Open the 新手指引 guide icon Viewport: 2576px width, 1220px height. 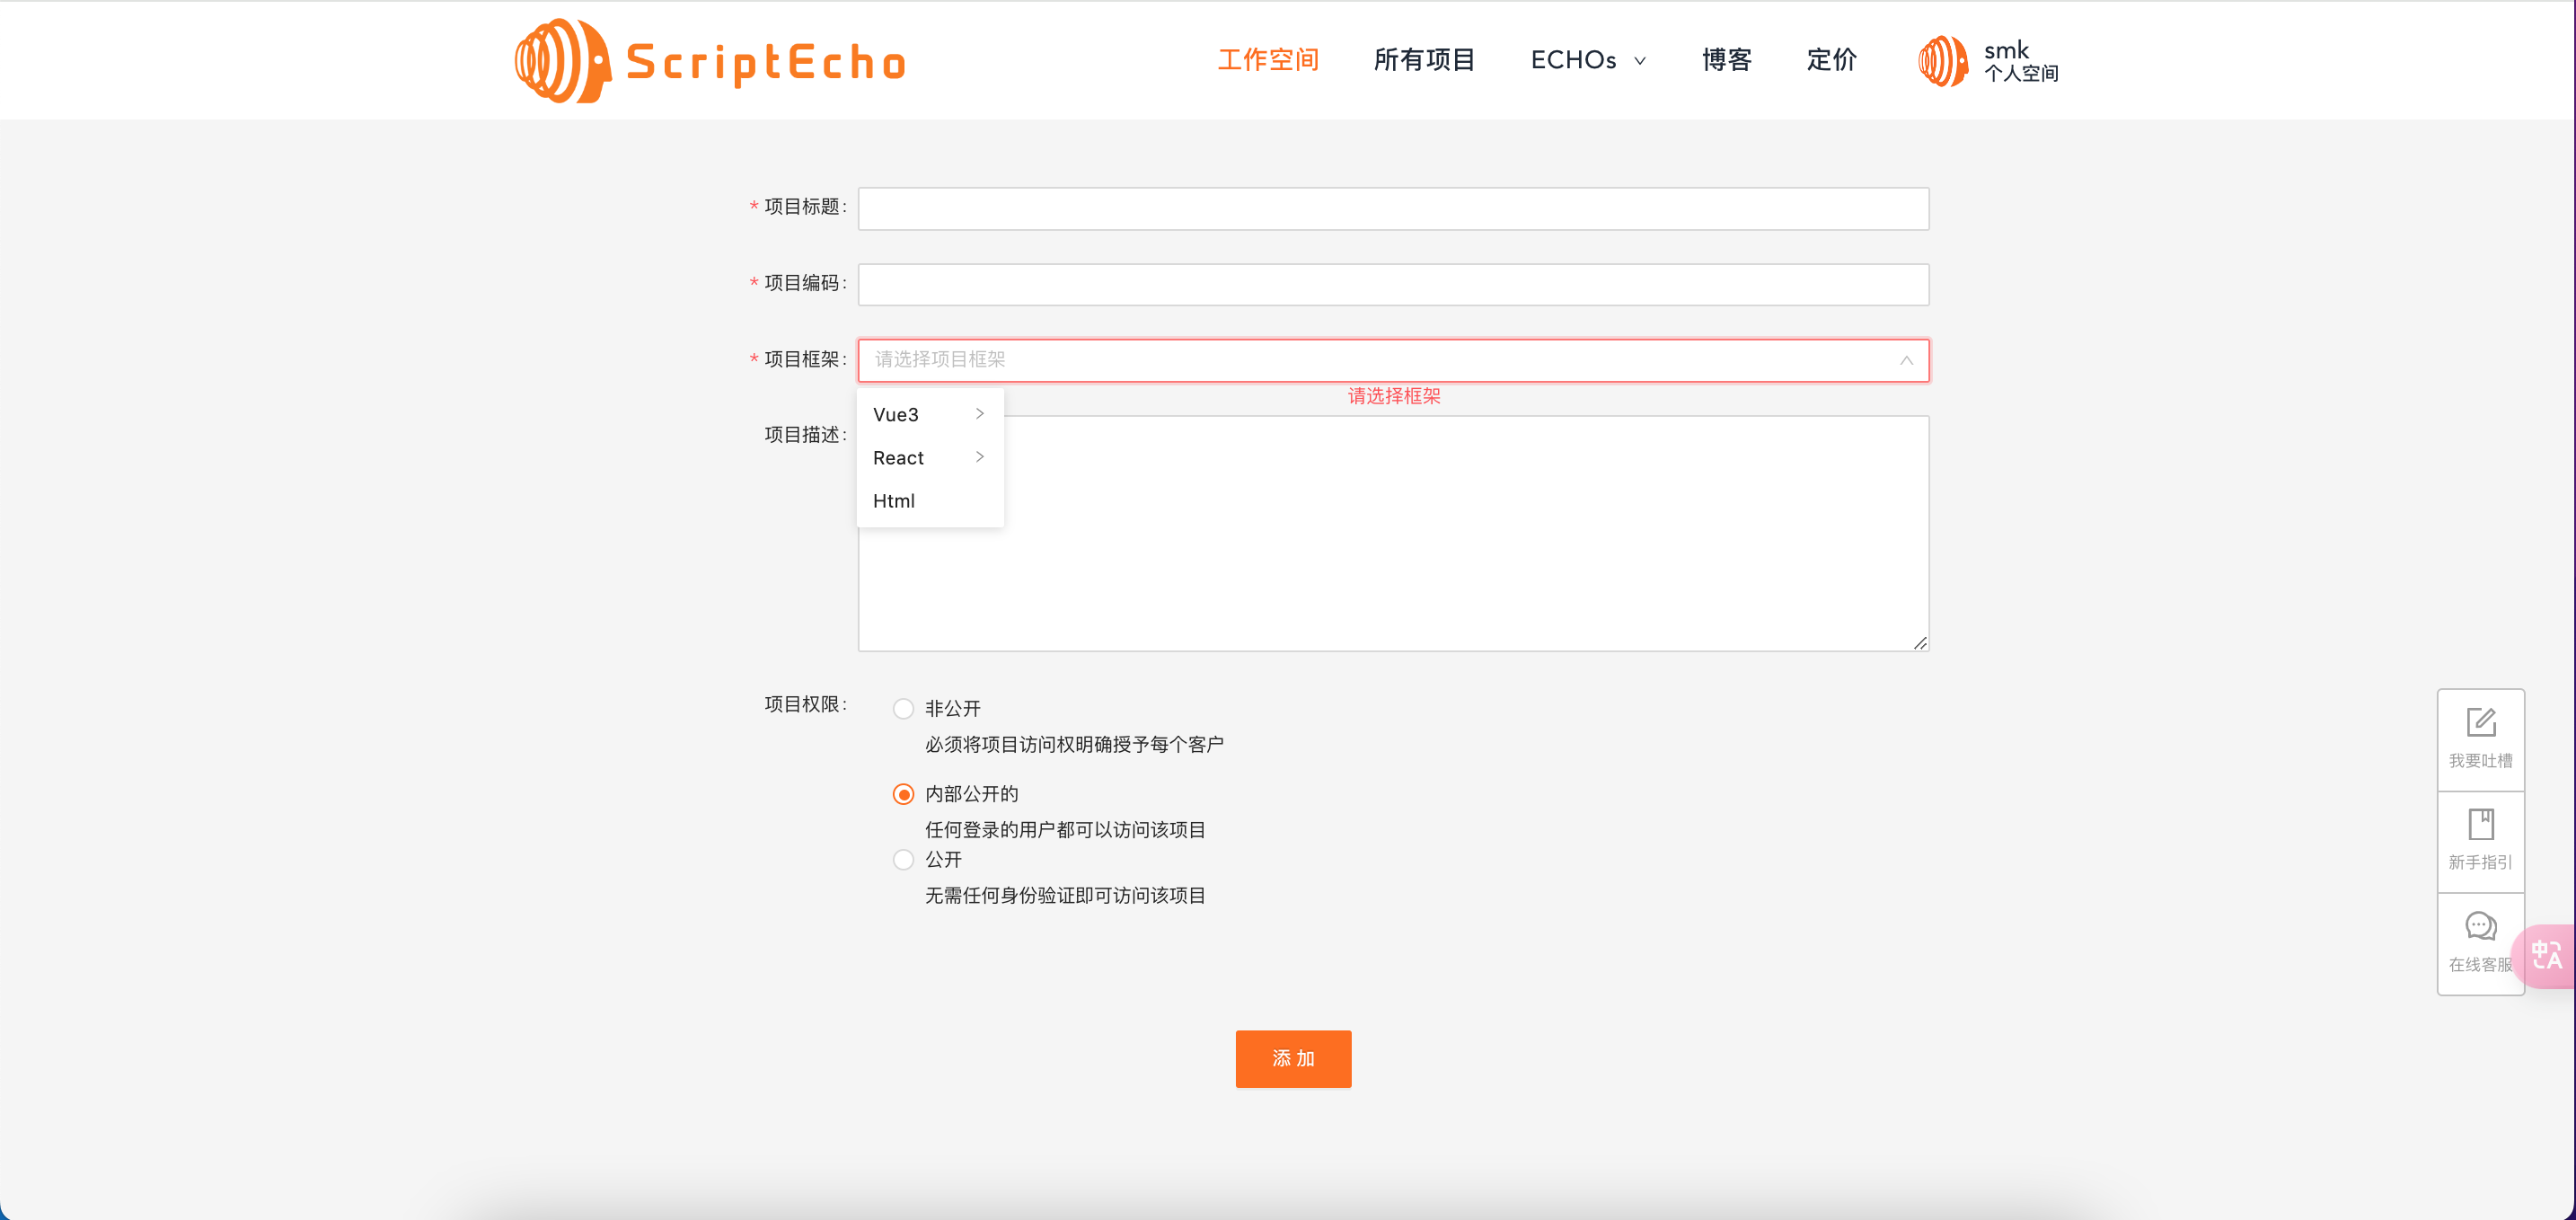pos(2480,825)
